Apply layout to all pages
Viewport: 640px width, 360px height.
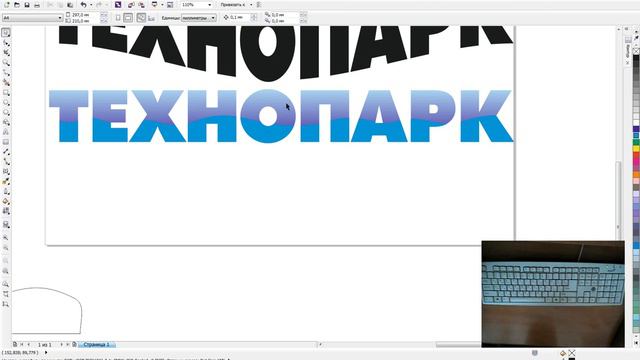[141, 18]
